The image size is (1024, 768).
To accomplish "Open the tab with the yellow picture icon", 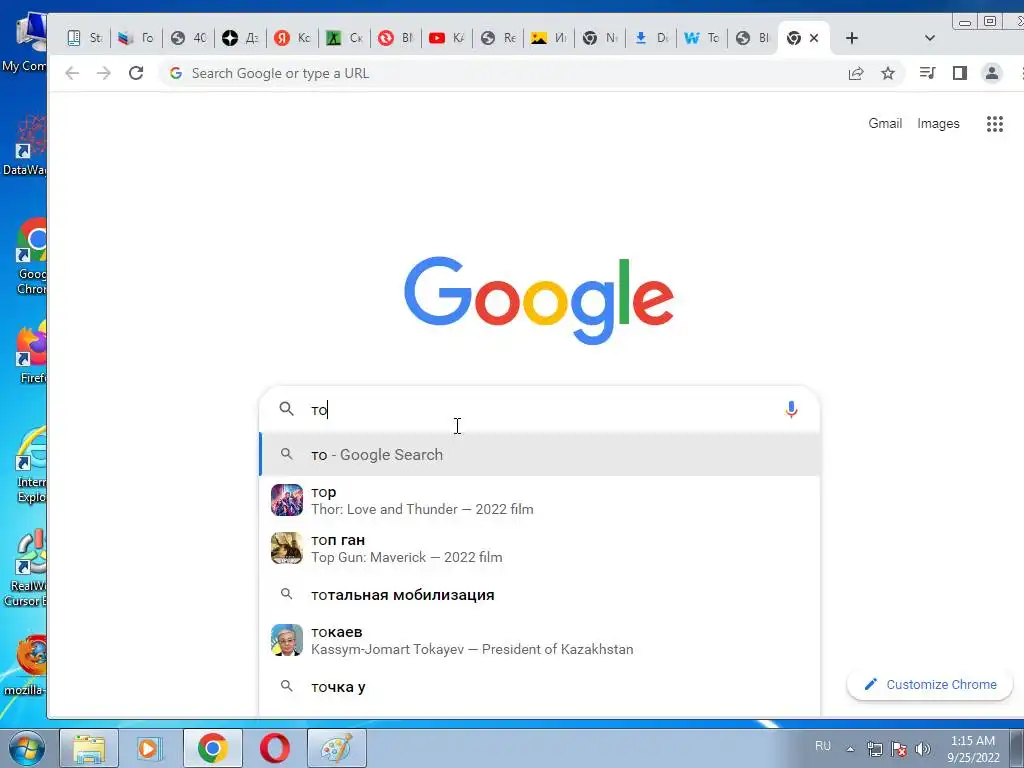I will [x=549, y=38].
